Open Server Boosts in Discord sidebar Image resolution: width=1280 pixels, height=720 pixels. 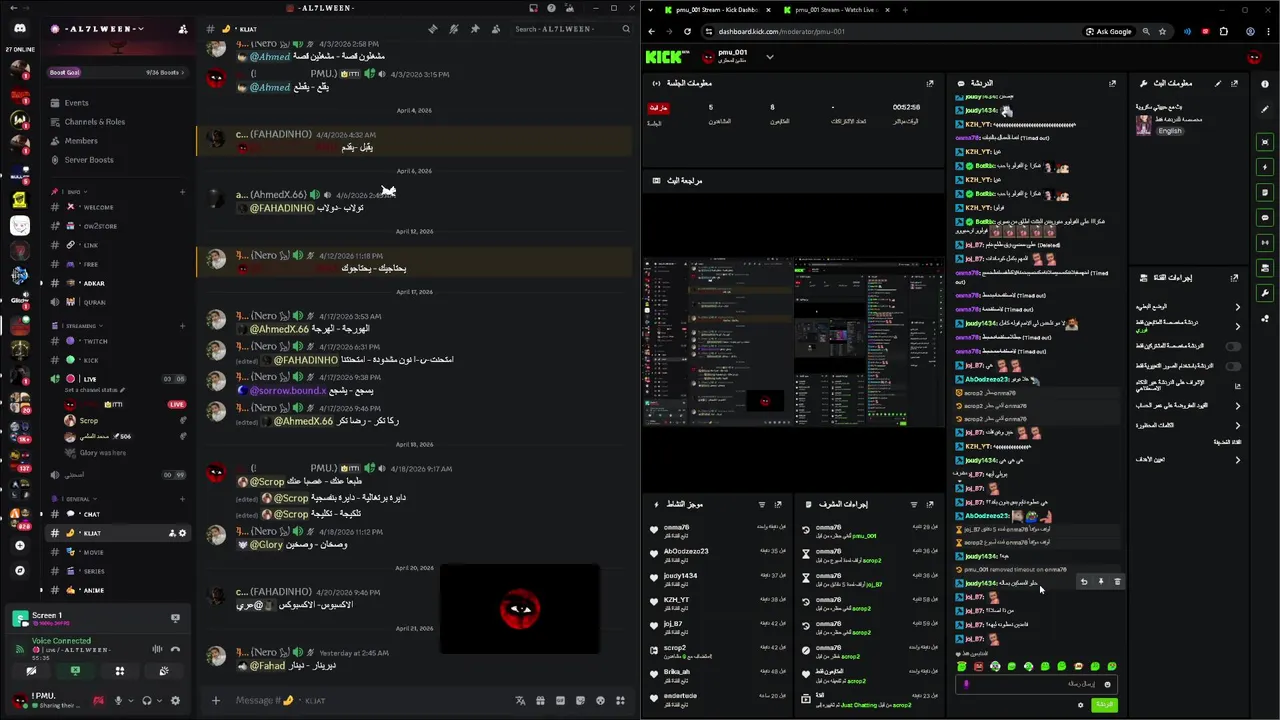pyautogui.click(x=89, y=159)
